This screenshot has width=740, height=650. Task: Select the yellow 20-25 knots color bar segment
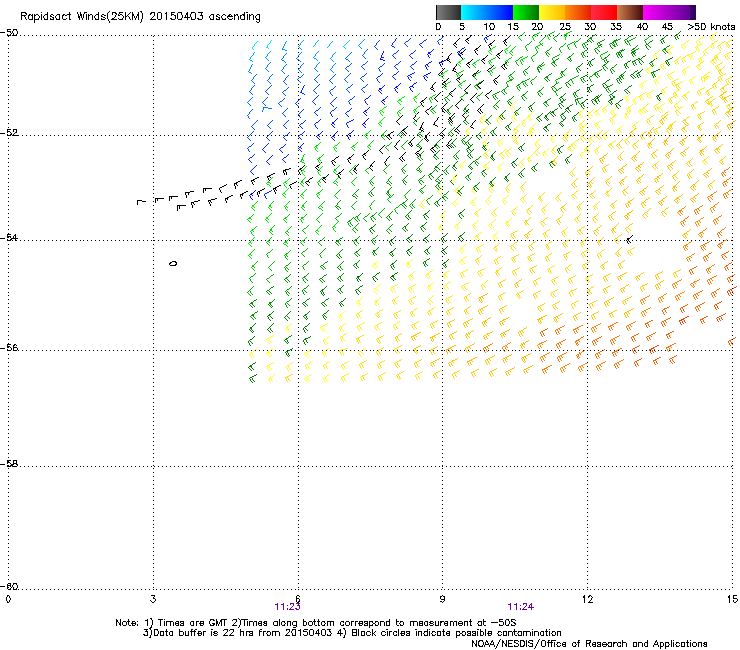point(552,12)
